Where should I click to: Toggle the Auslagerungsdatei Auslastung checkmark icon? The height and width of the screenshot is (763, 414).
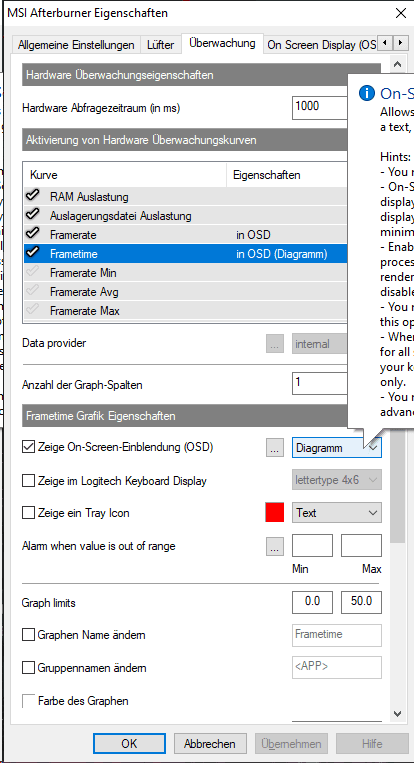[x=33, y=216]
